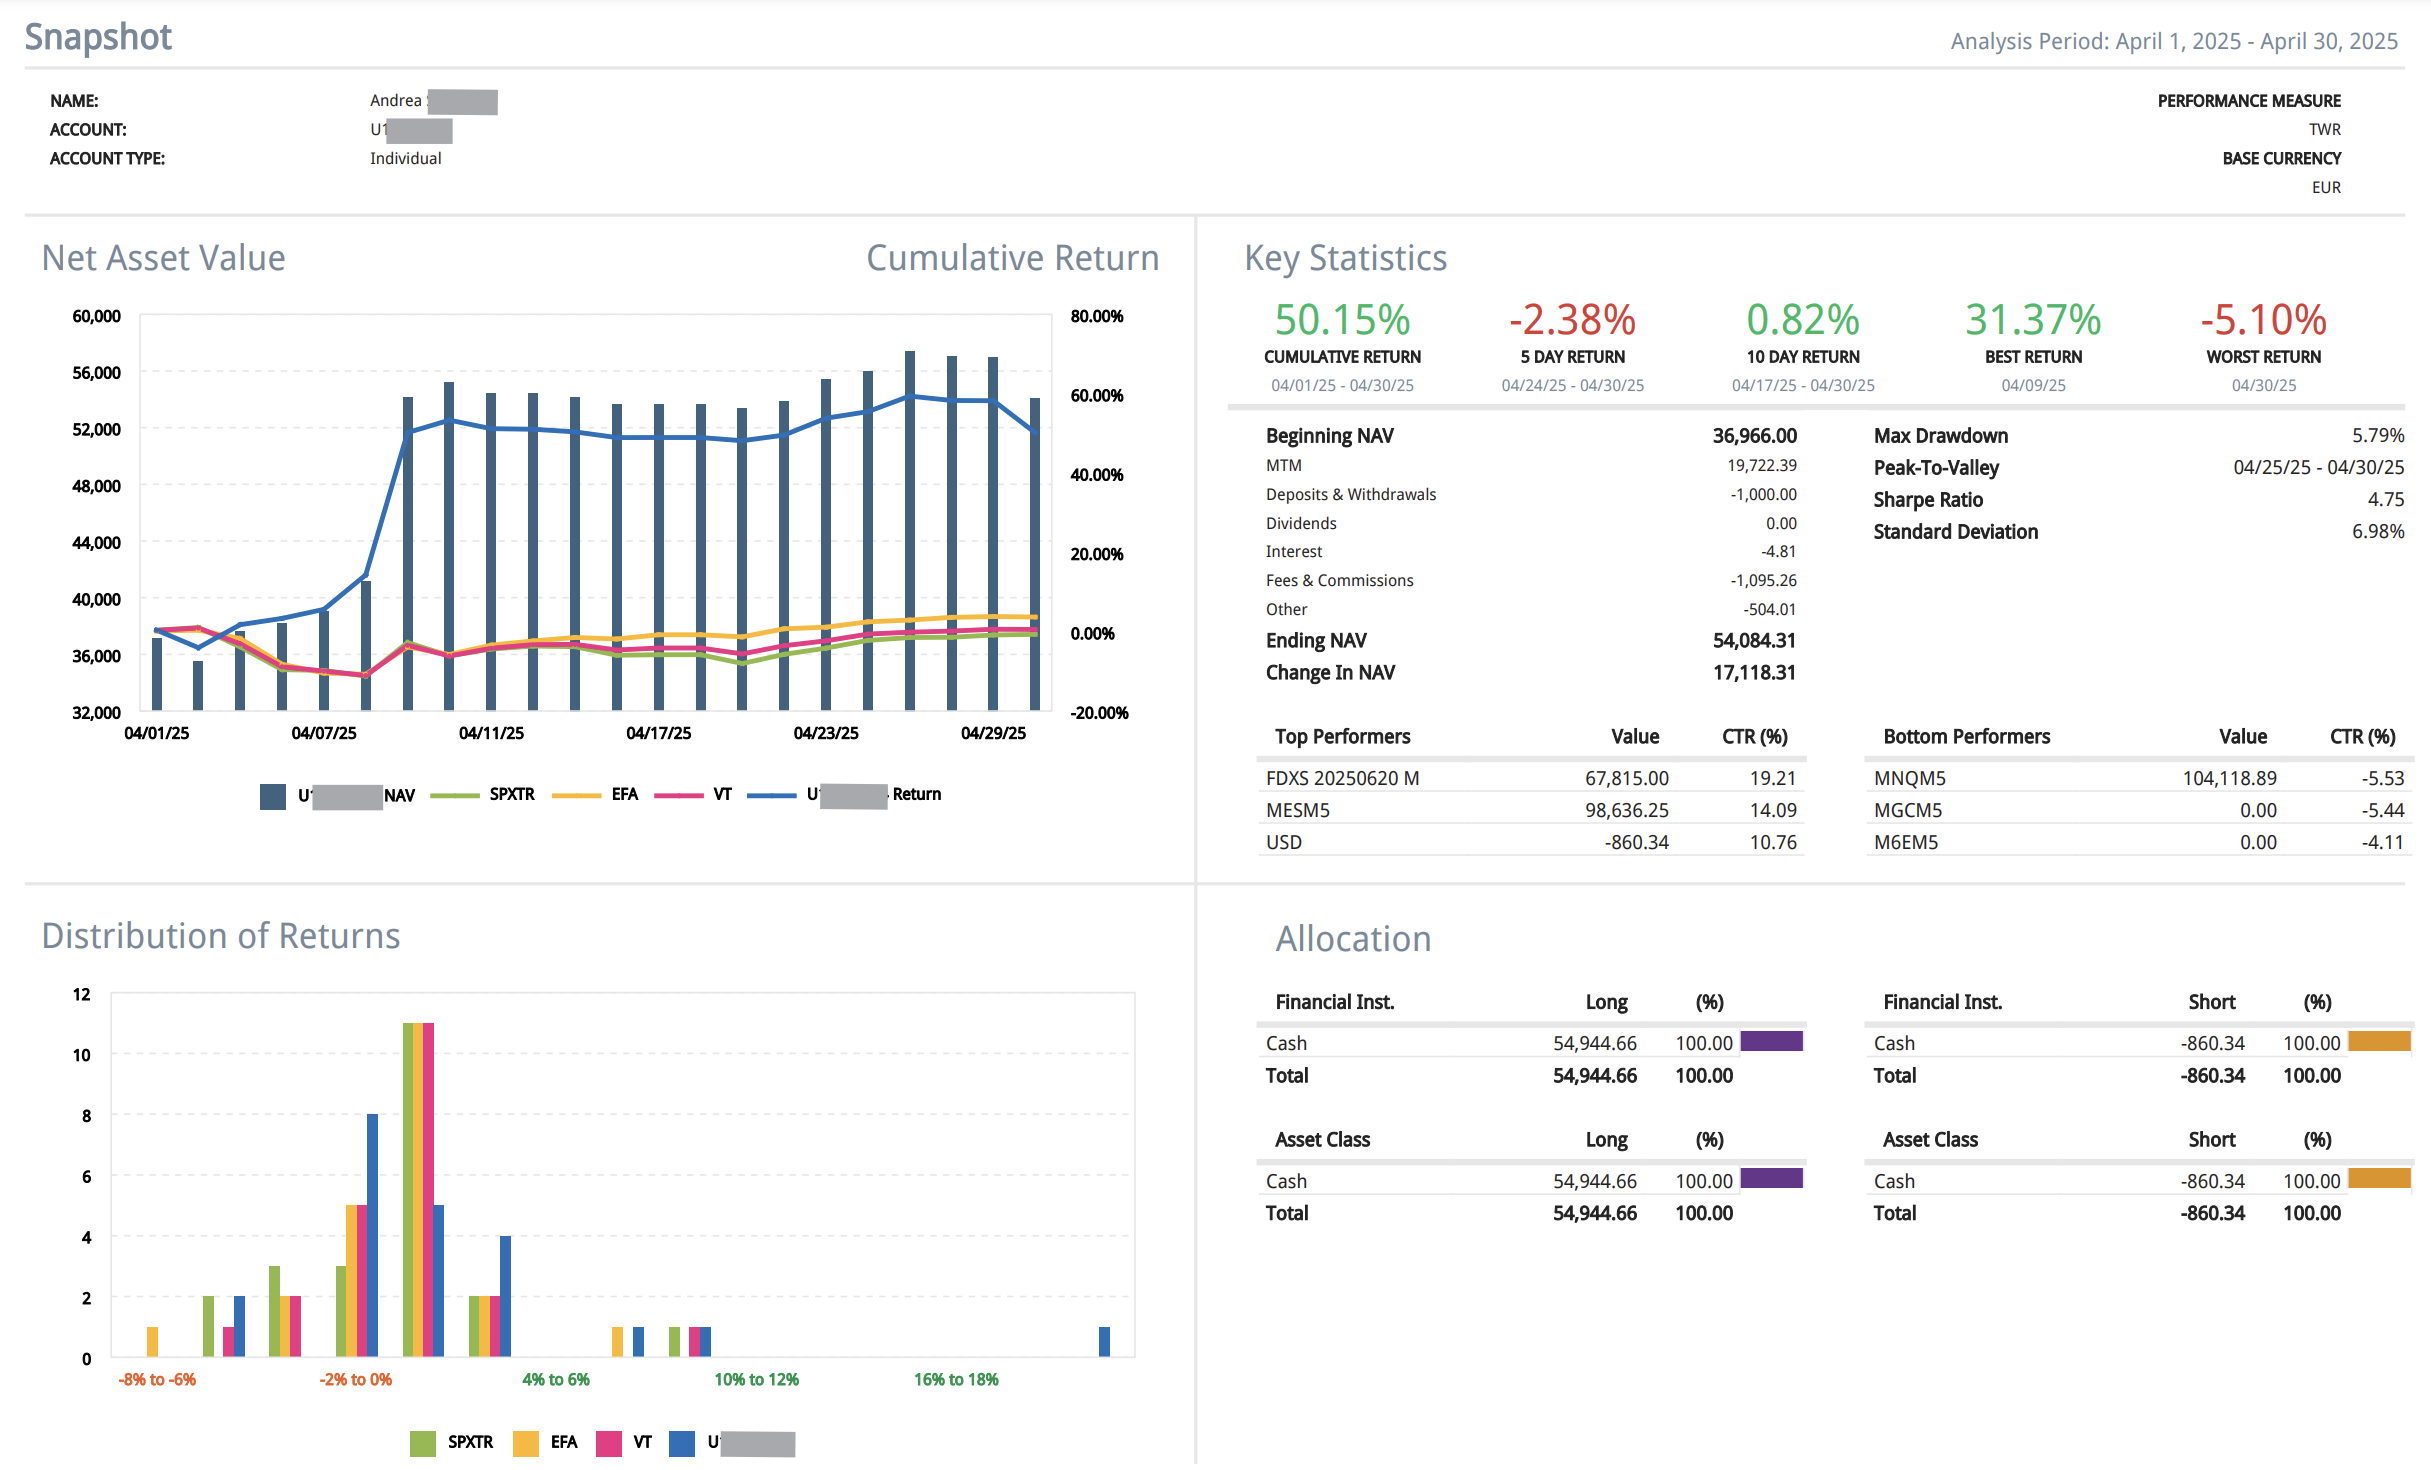
Task: Click the purple Cash allocation bar
Action: (1771, 1042)
